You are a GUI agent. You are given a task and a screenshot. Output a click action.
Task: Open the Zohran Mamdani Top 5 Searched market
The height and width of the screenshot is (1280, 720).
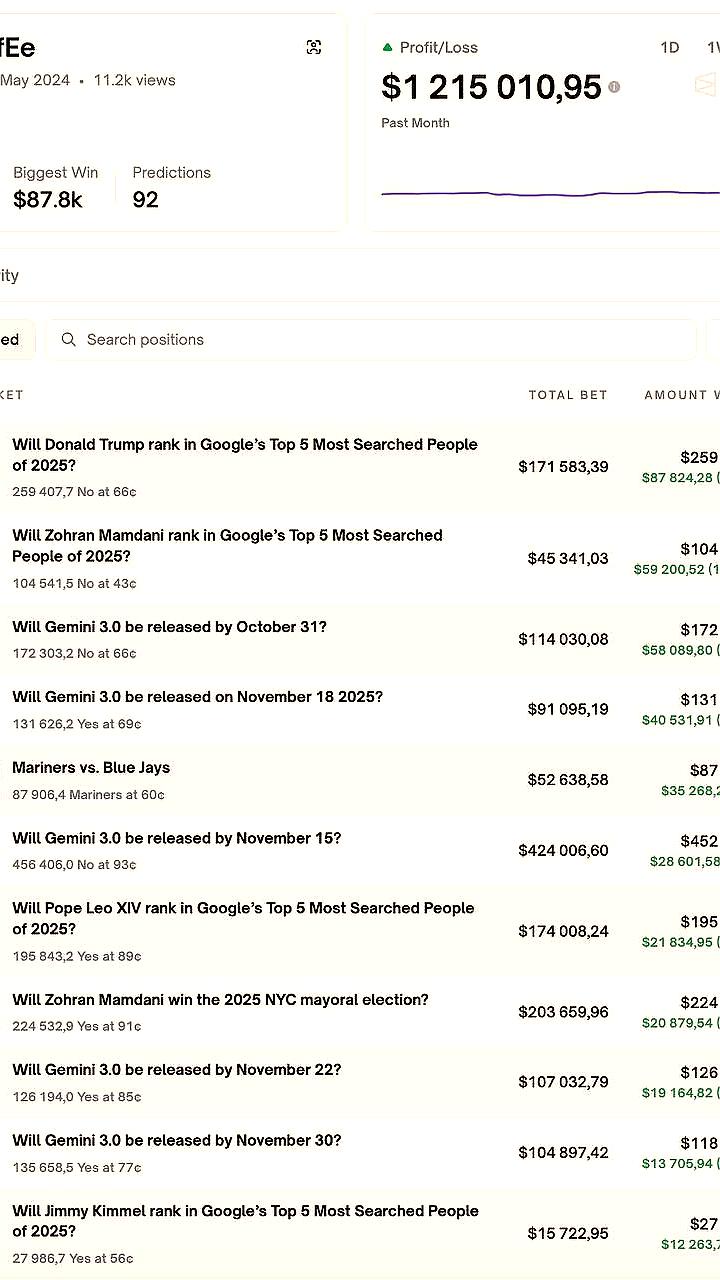coord(227,546)
